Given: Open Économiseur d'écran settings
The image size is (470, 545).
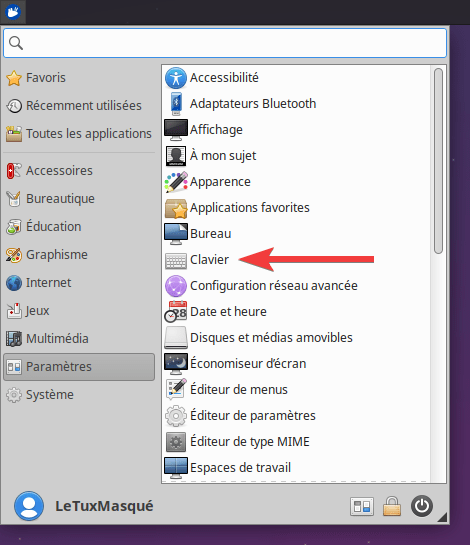Looking at the screenshot, I should (x=235, y=364).
